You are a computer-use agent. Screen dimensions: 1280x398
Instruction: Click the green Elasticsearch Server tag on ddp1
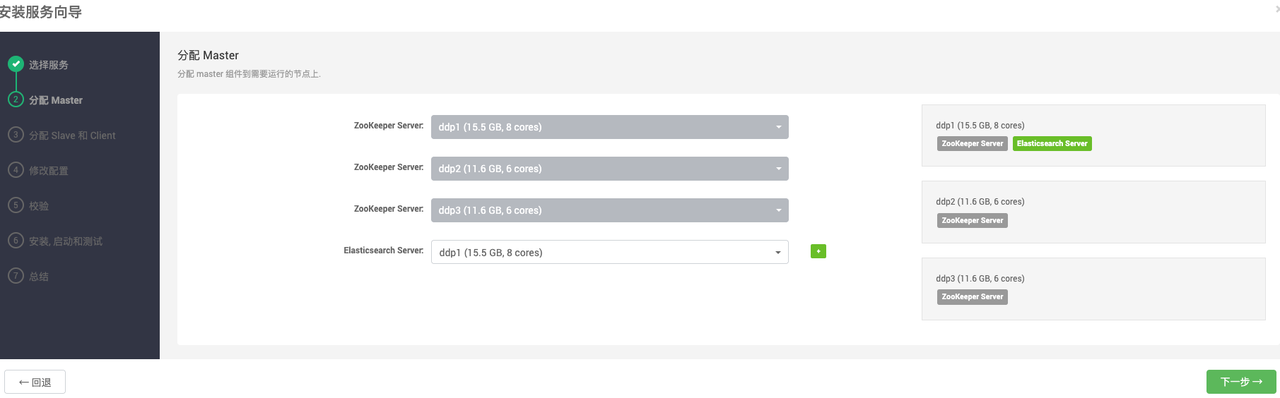click(x=1052, y=144)
